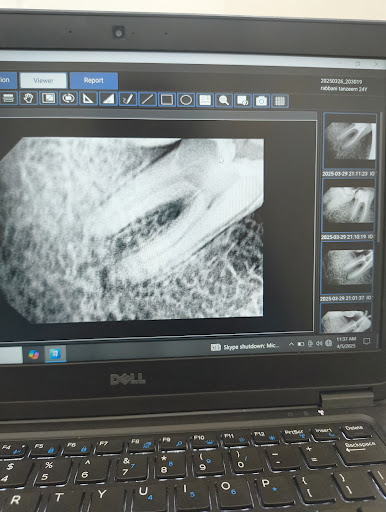Click the image settings tool beside magnifier
Screen dimensions: 386x512
(243, 101)
